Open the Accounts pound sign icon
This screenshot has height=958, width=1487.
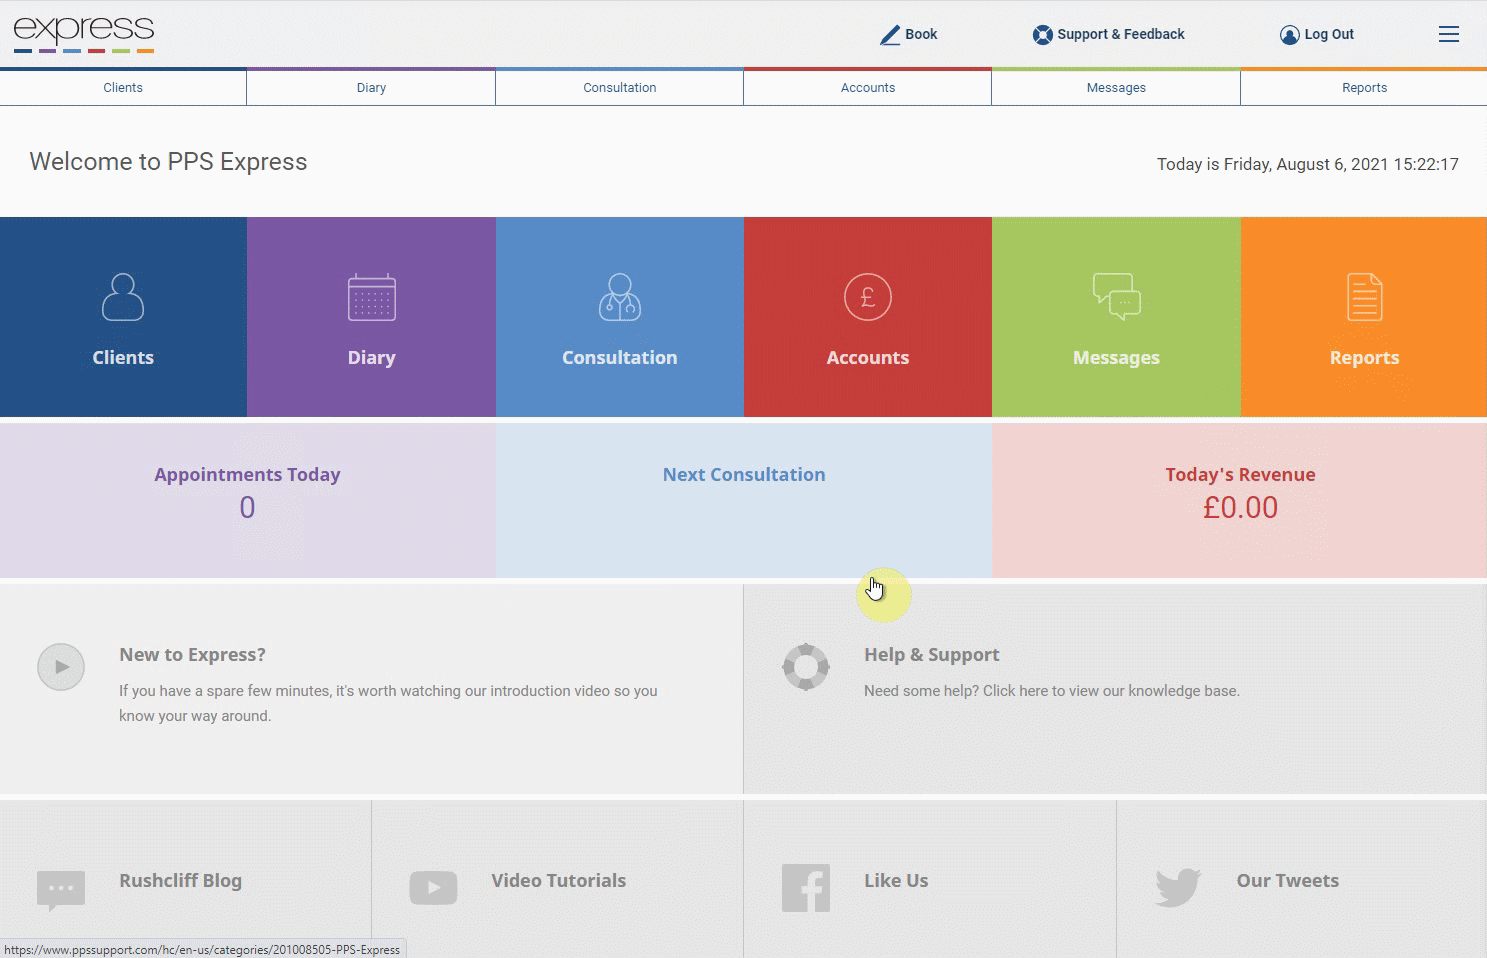coord(868,297)
